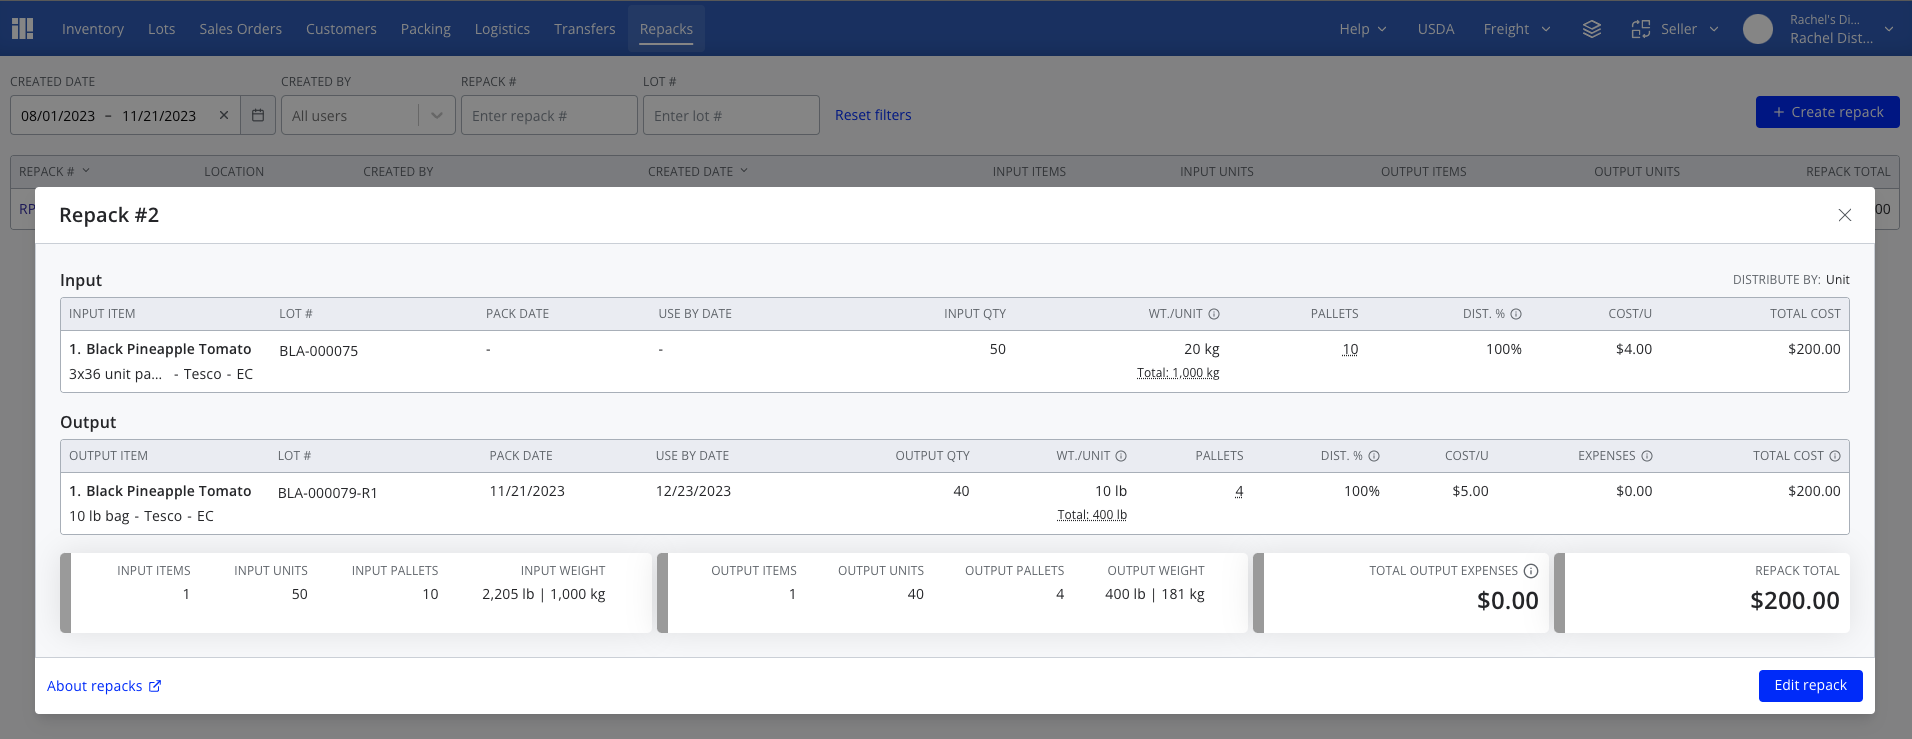The width and height of the screenshot is (1912, 739).
Task: Click info icon by Total Output Expenses
Action: (x=1531, y=571)
